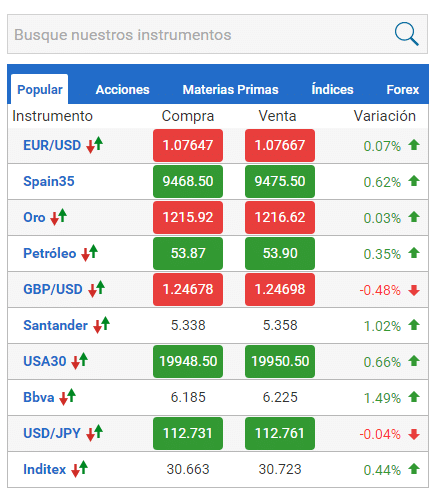Open the Materias Primas tab

pyautogui.click(x=230, y=90)
